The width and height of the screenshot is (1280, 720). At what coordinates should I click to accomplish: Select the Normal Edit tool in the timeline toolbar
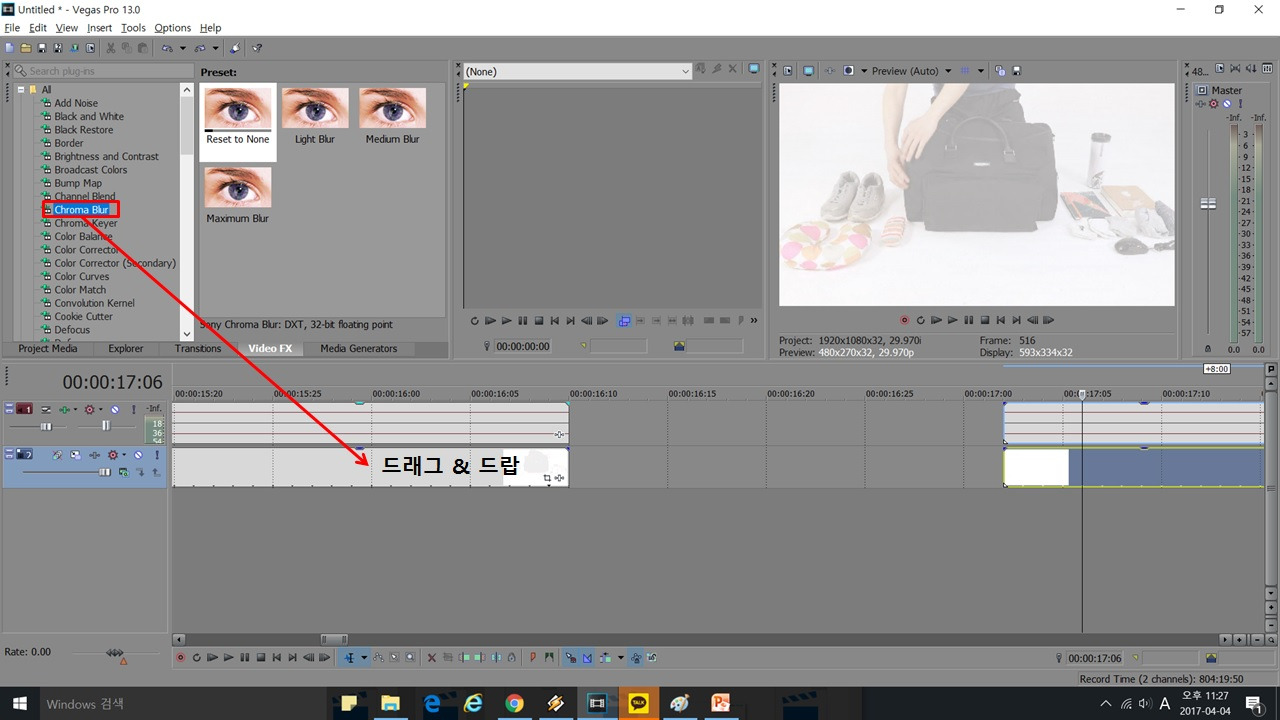click(350, 657)
